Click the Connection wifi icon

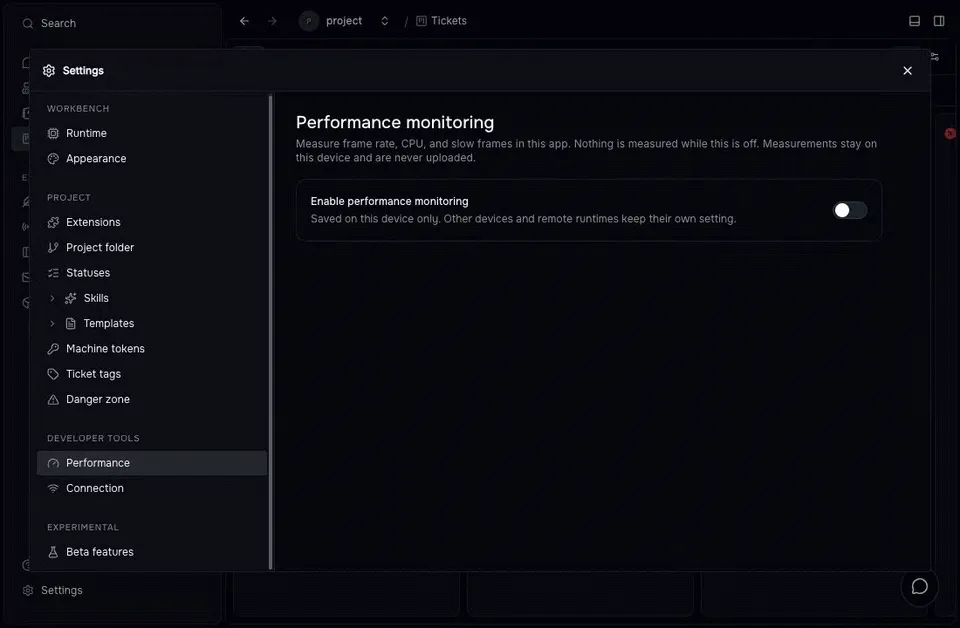53,488
